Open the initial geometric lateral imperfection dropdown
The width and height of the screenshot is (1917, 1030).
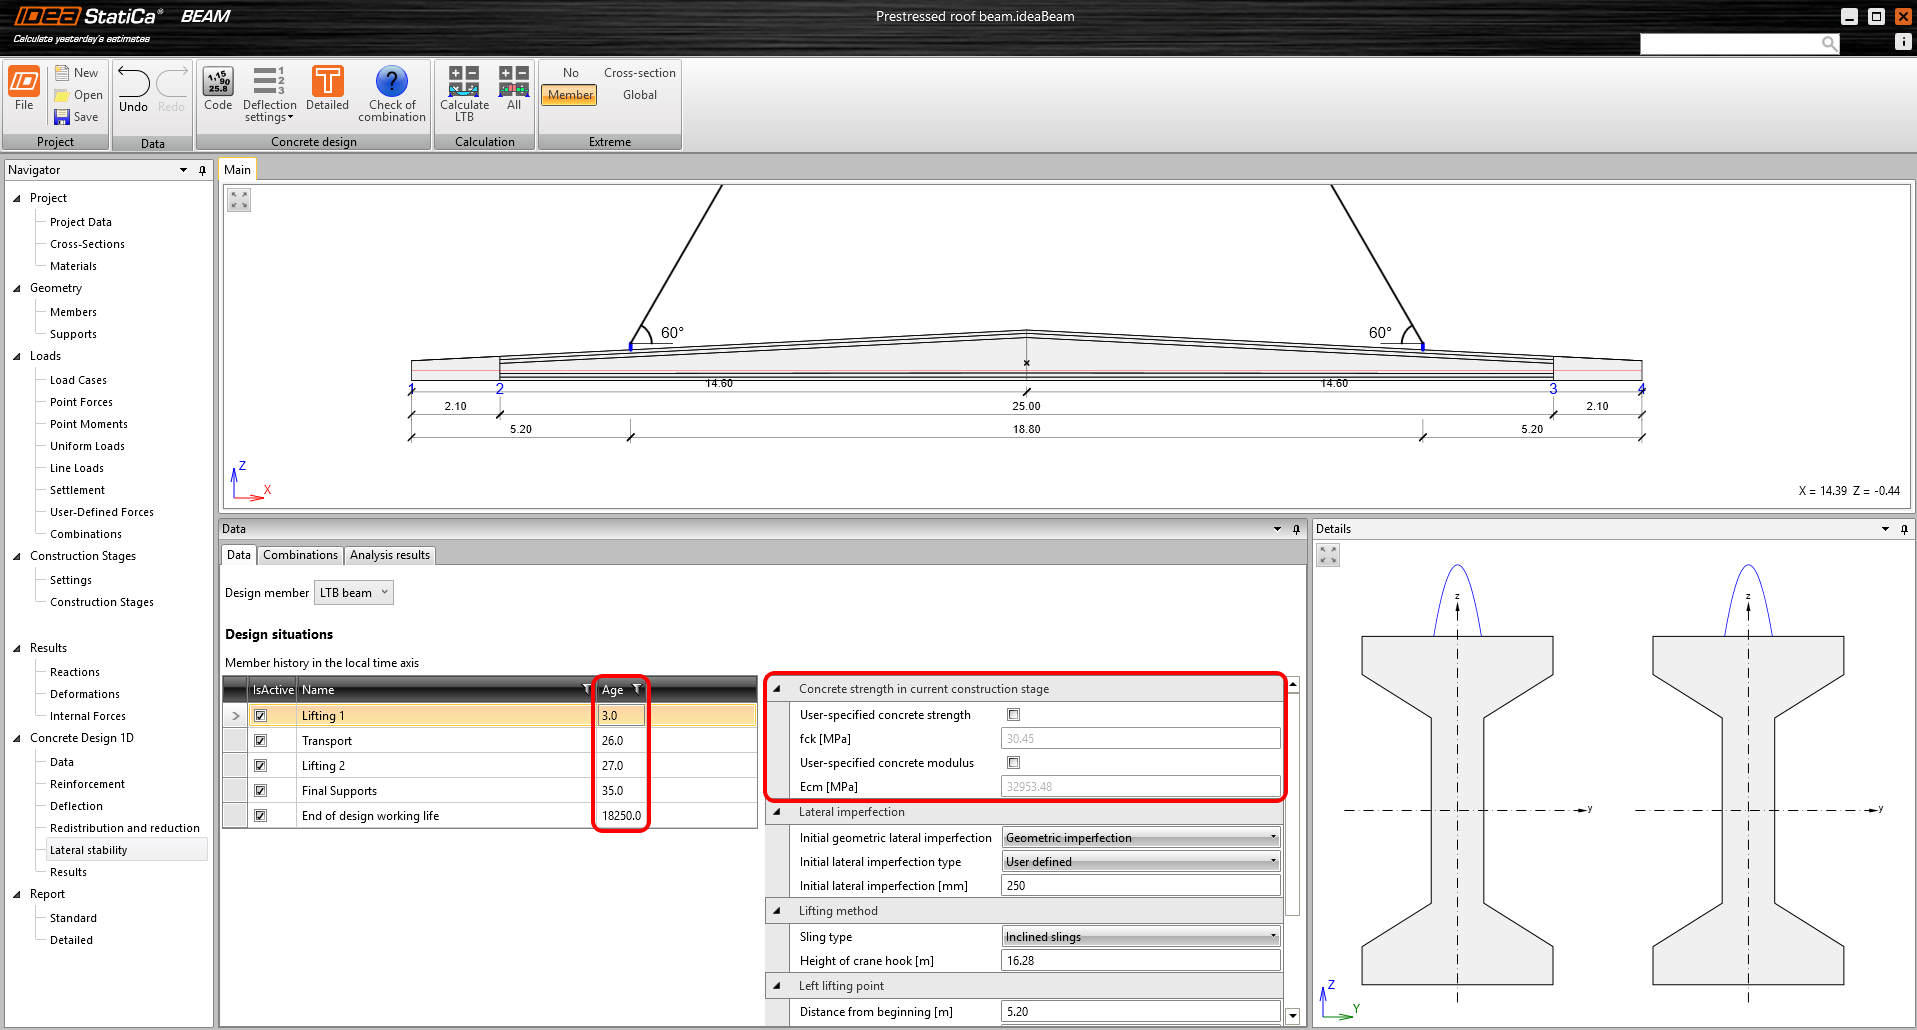pyautogui.click(x=1272, y=837)
